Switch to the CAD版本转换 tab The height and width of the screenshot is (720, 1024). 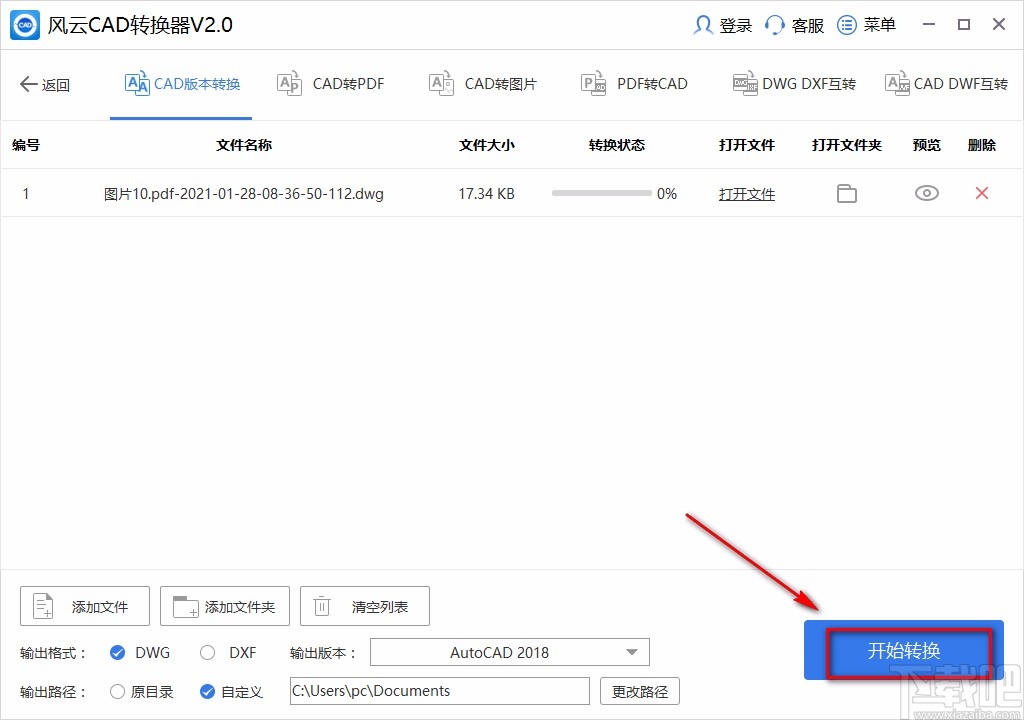pyautogui.click(x=181, y=84)
